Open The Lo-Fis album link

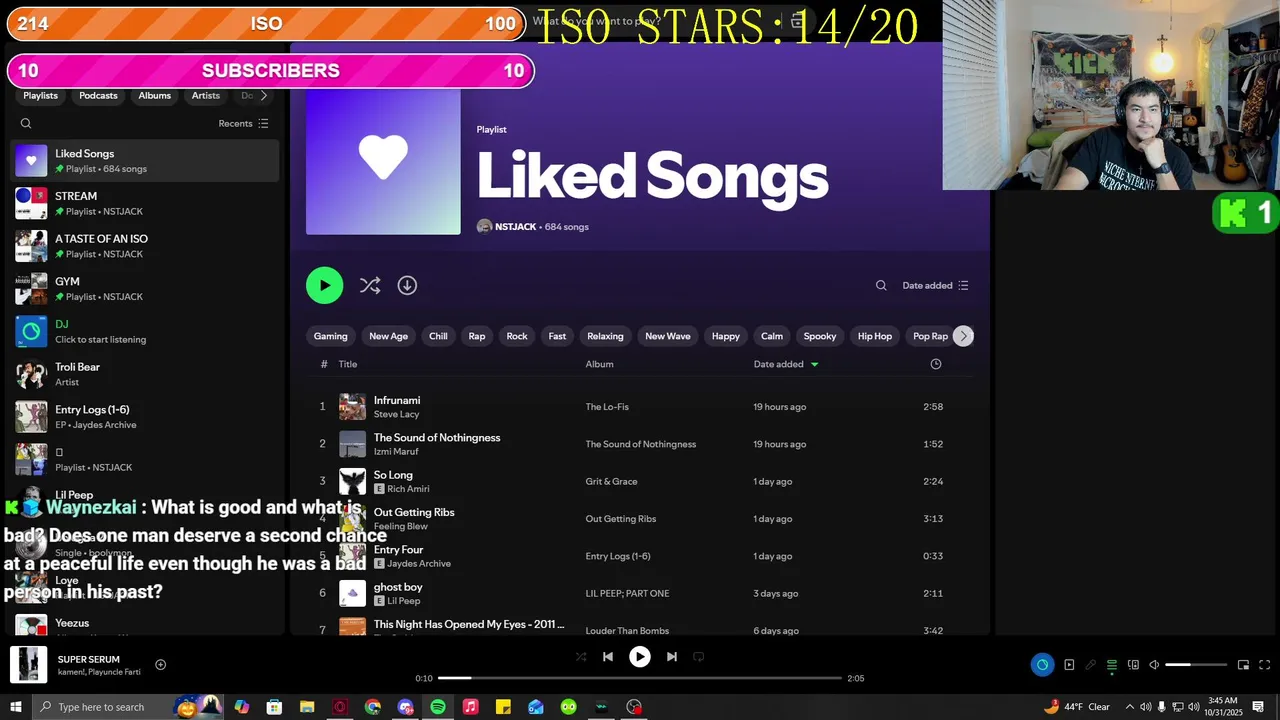click(607, 407)
